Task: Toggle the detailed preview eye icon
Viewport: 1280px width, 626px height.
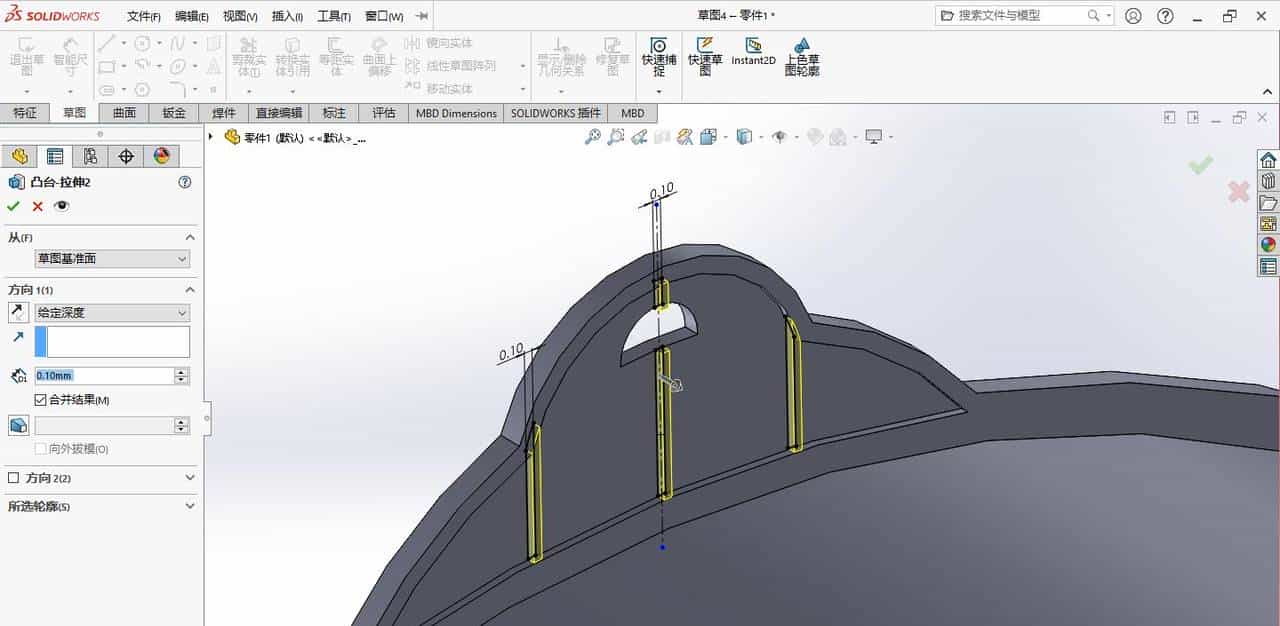Action: pyautogui.click(x=62, y=205)
